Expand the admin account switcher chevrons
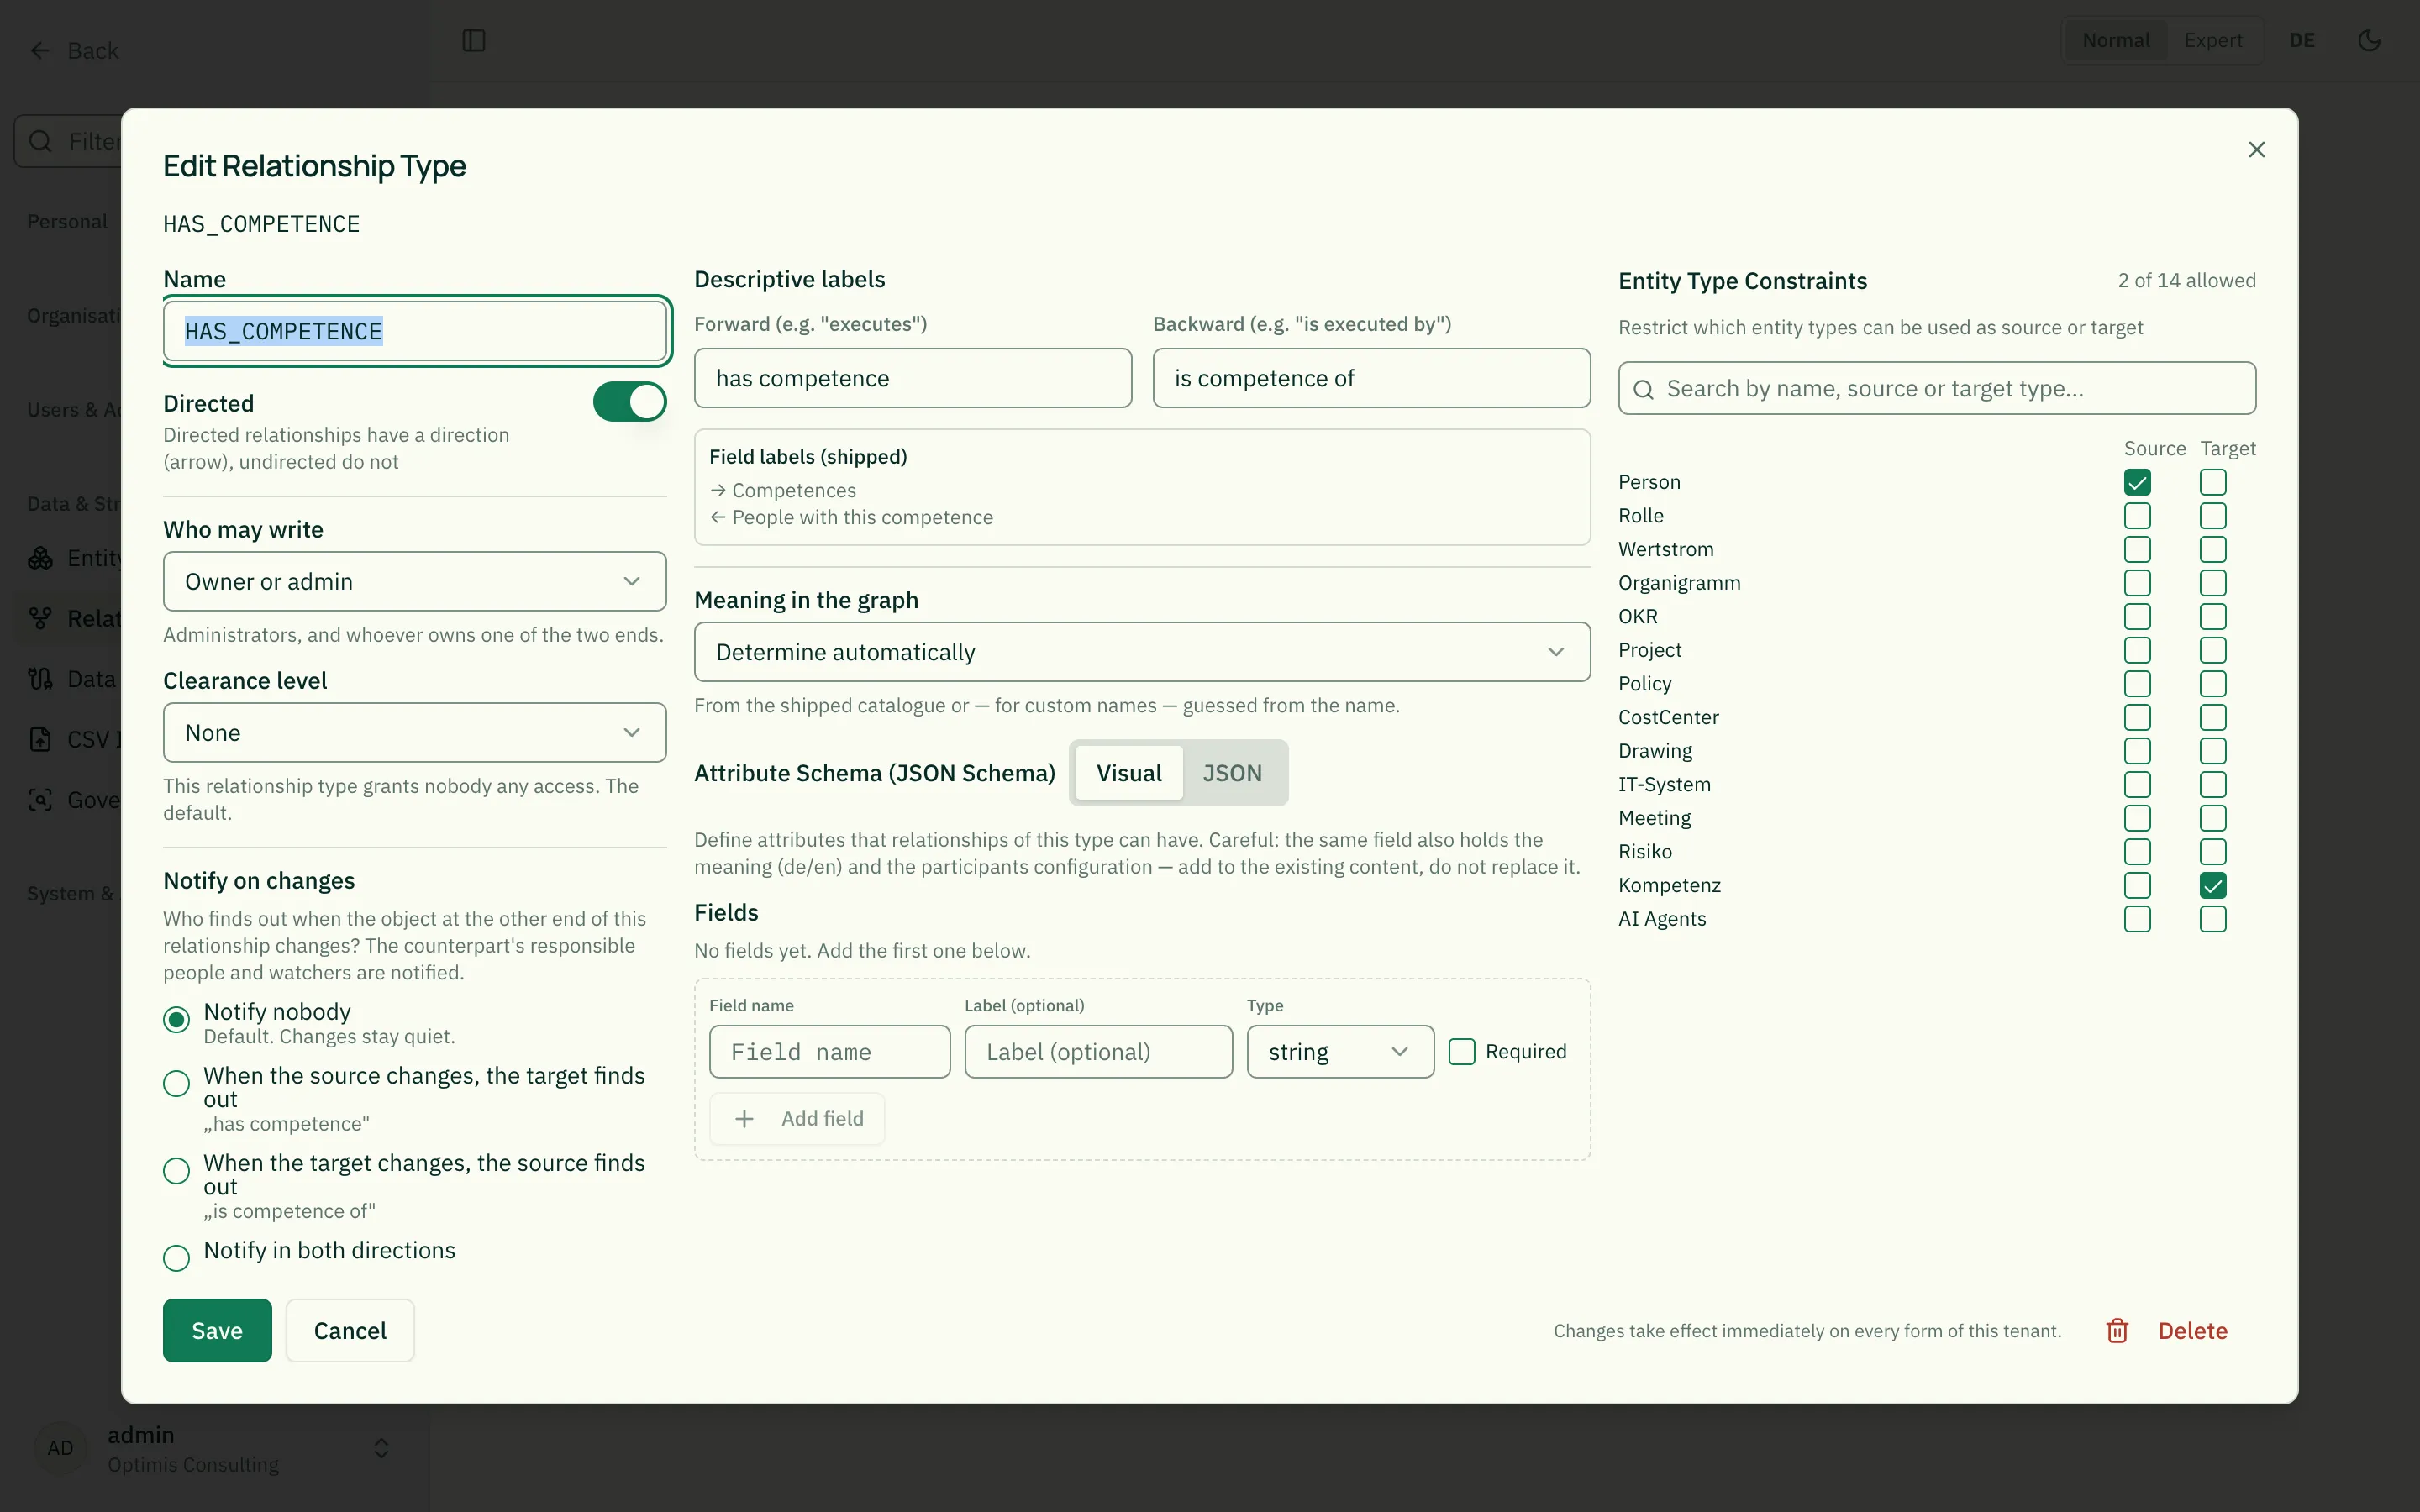Image resolution: width=2420 pixels, height=1512 pixels. pos(381,1448)
